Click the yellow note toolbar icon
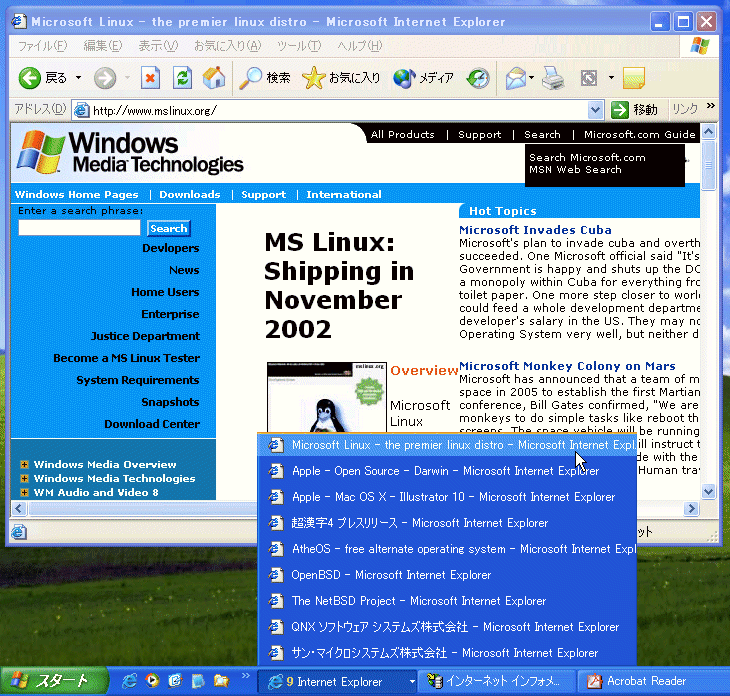Viewport: 730px width, 696px height. point(634,78)
